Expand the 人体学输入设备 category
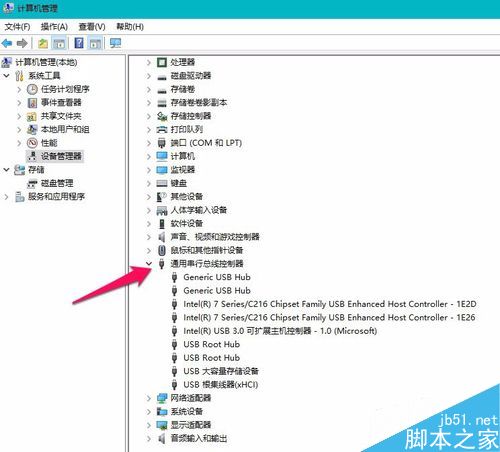The width and height of the screenshot is (500, 452). [149, 210]
